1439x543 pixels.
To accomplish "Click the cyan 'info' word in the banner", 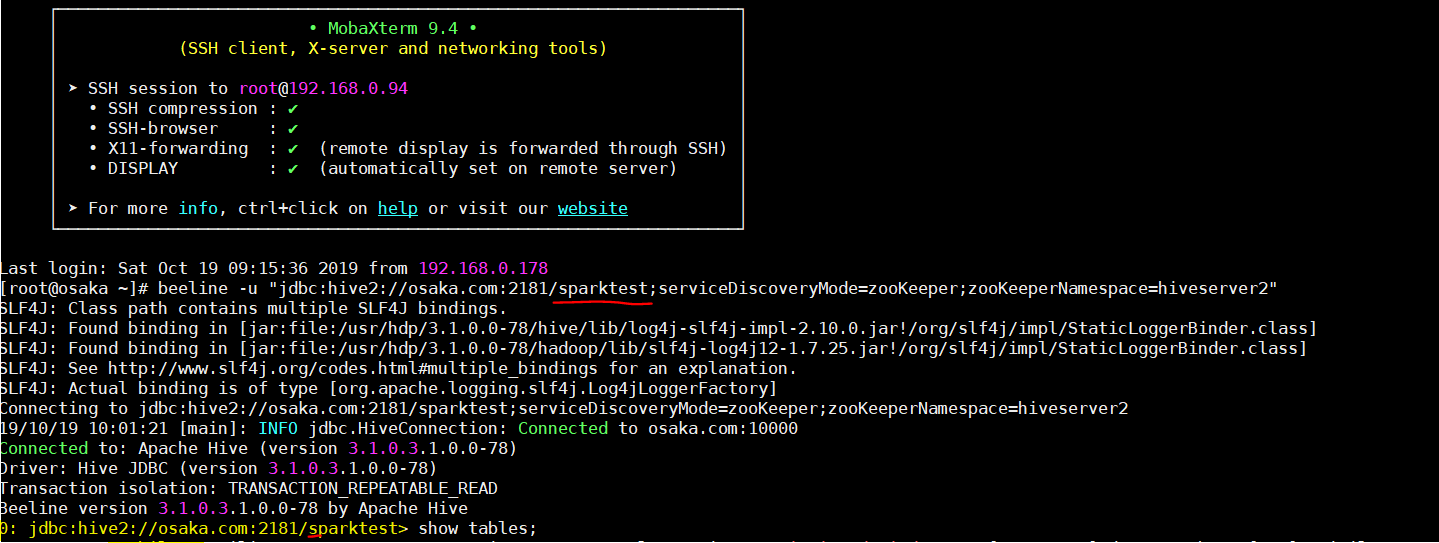I will pyautogui.click(x=198, y=209).
